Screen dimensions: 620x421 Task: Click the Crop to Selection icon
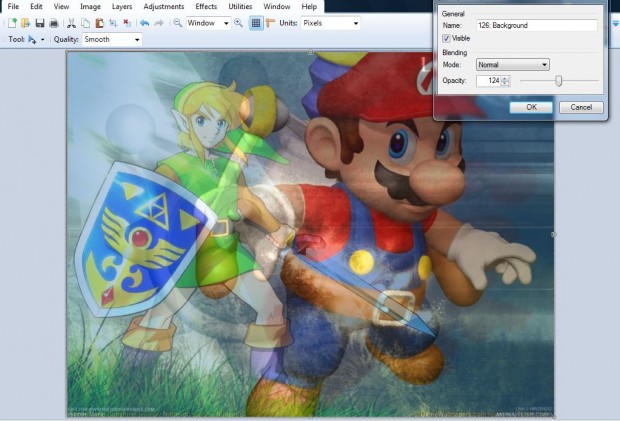coord(113,23)
